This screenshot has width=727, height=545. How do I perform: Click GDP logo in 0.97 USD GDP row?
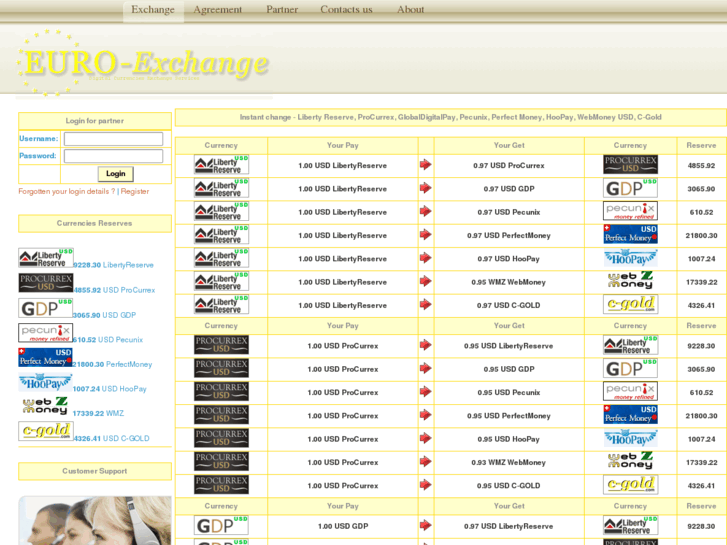[x=630, y=188]
